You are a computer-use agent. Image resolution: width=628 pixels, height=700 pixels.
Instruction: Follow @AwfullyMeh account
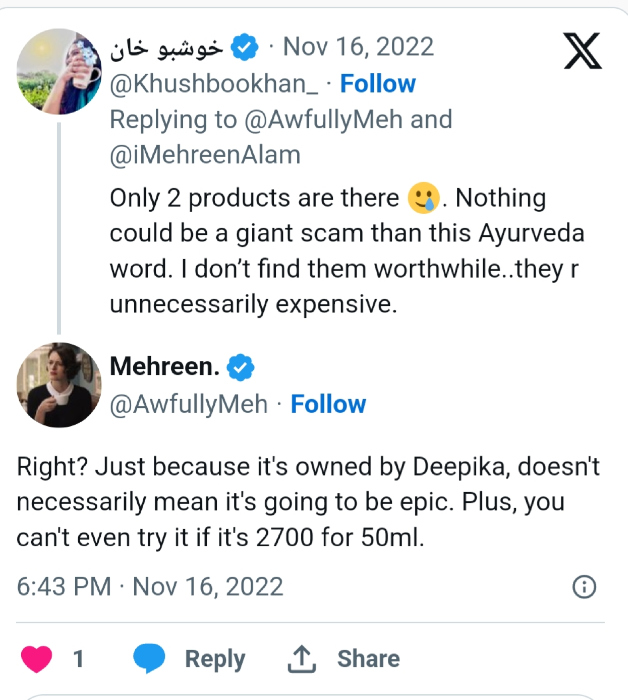[x=328, y=404]
